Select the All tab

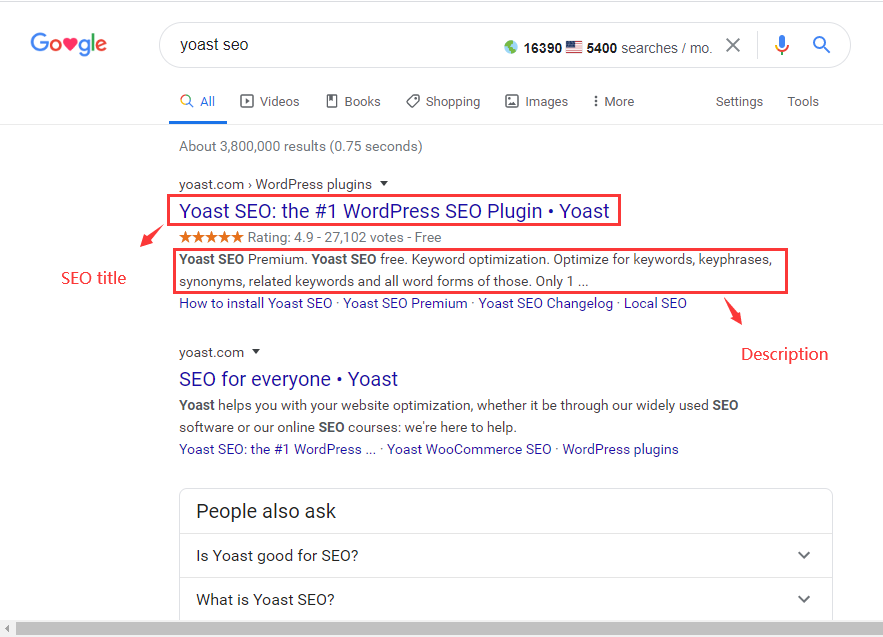198,101
